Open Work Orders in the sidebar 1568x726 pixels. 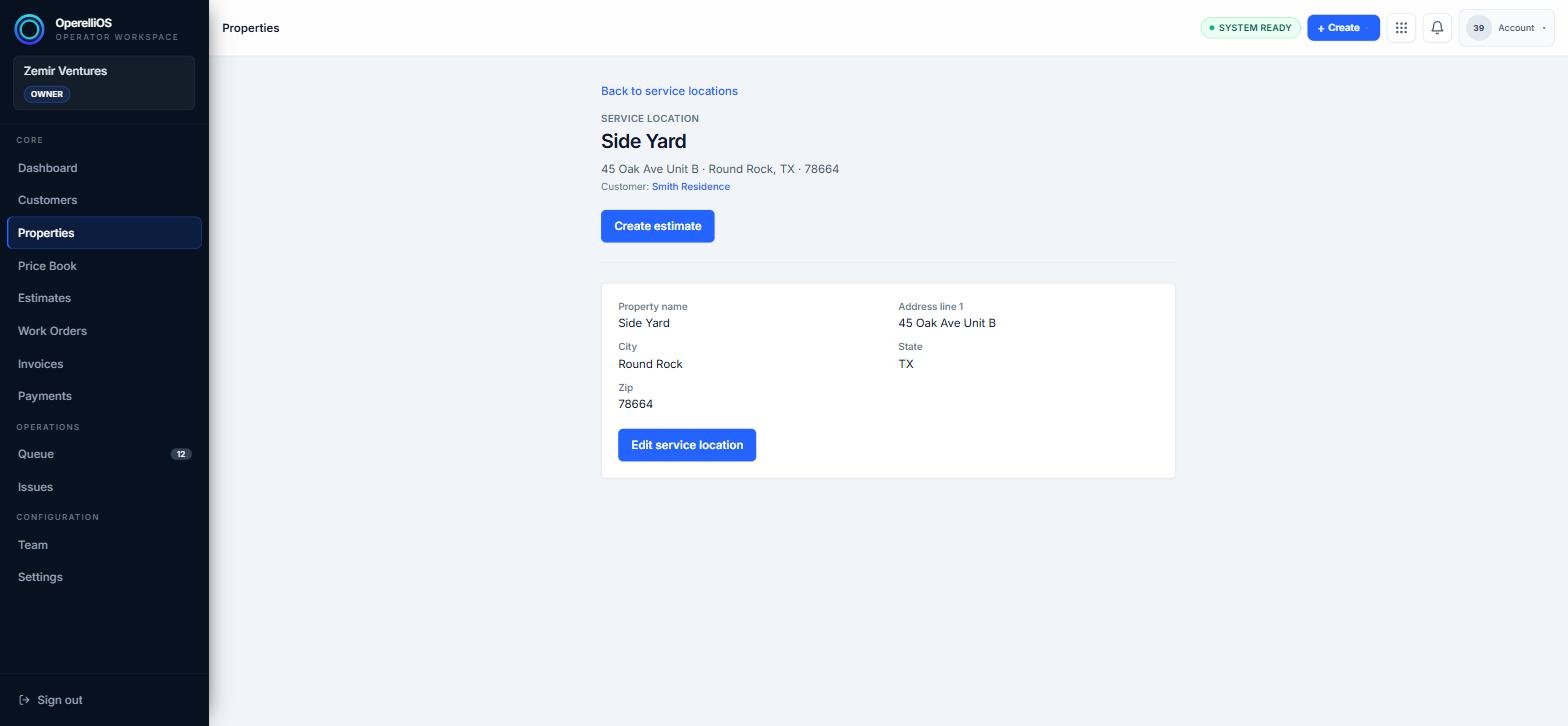pyautogui.click(x=104, y=331)
